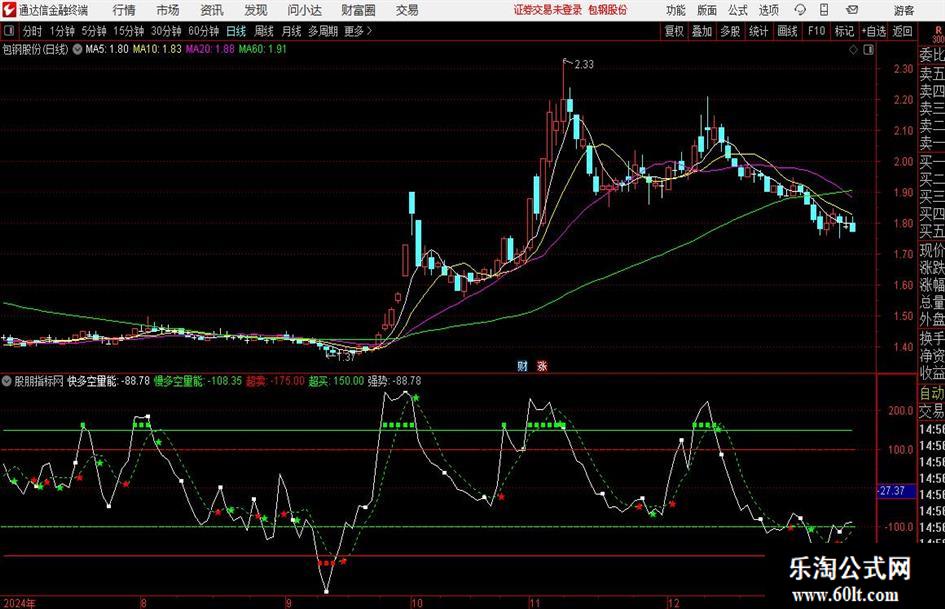Open the F10 company info

[x=817, y=31]
